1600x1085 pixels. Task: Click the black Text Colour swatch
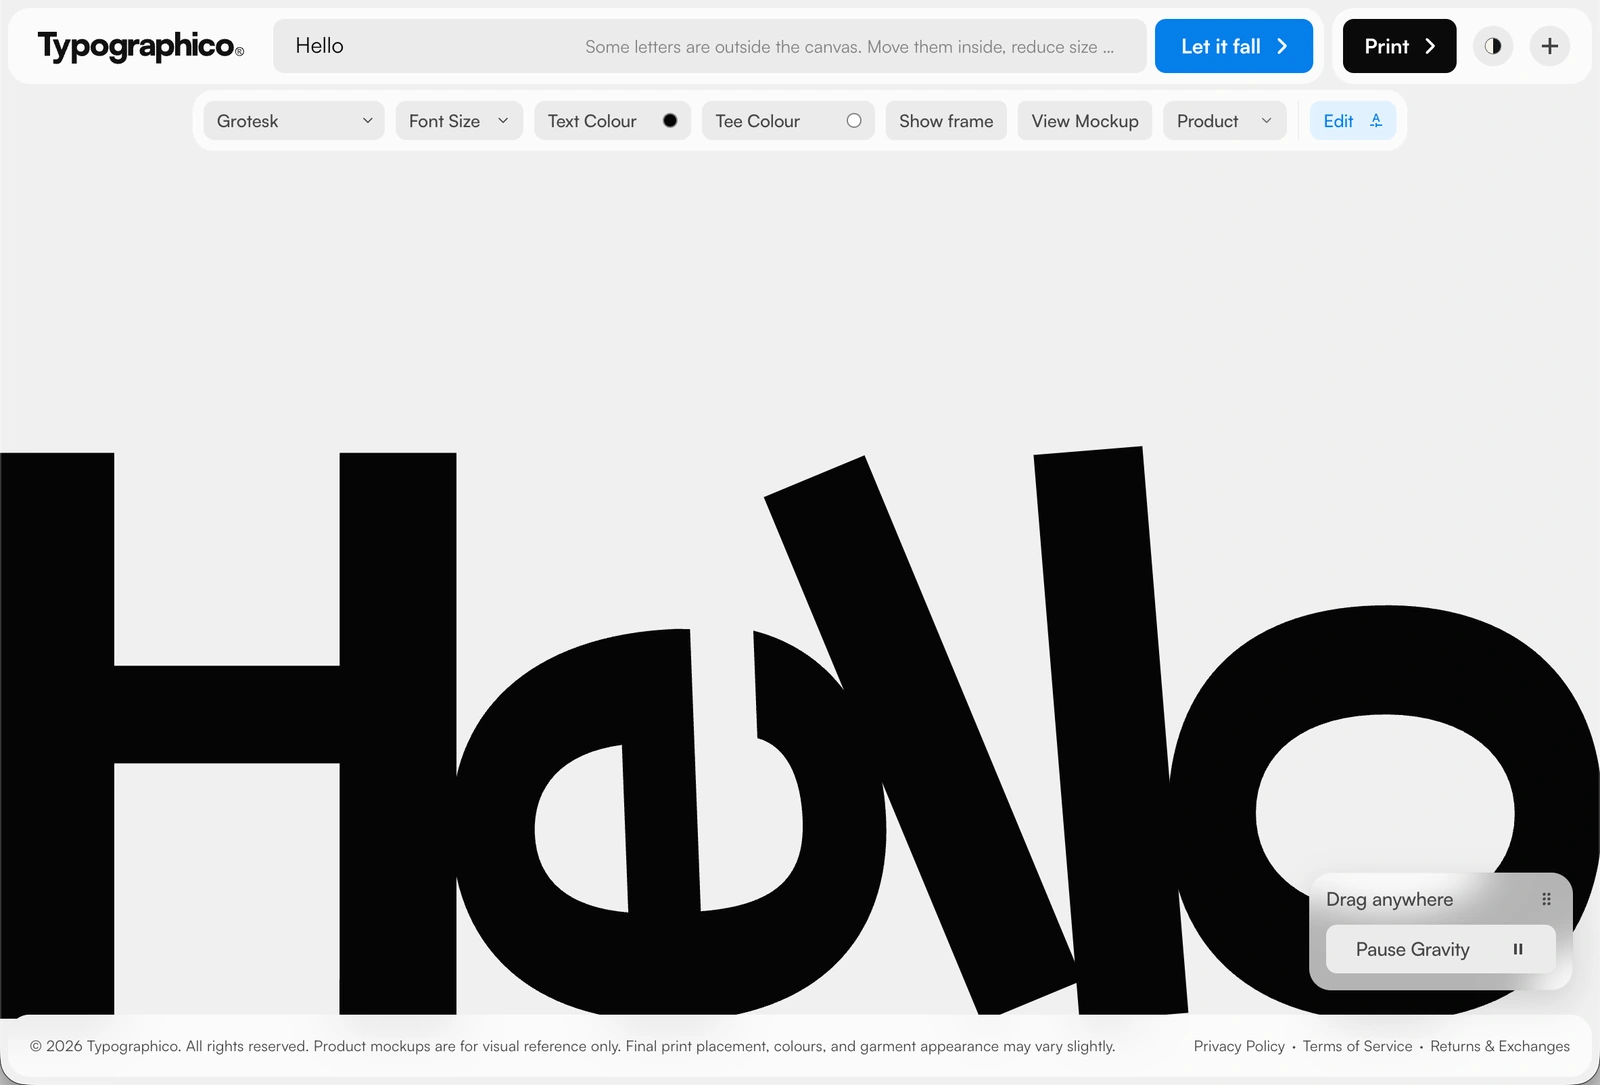click(670, 121)
